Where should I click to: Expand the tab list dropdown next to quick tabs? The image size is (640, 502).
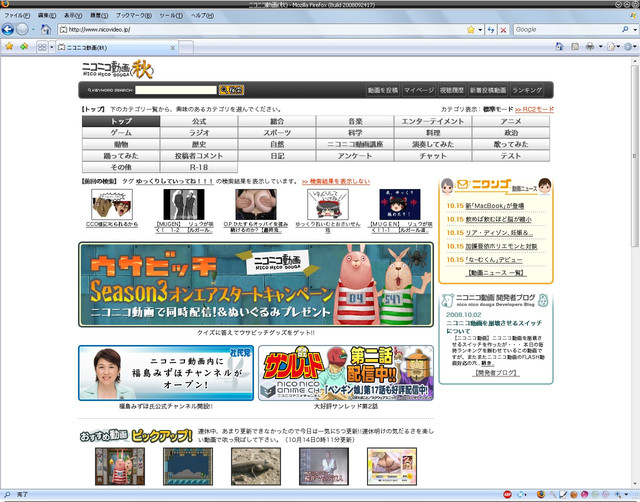click(51, 47)
